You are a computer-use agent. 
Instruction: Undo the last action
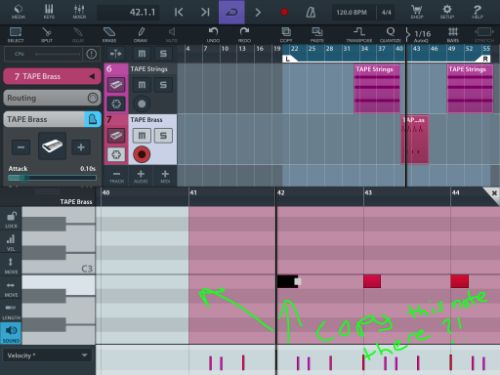pos(213,35)
